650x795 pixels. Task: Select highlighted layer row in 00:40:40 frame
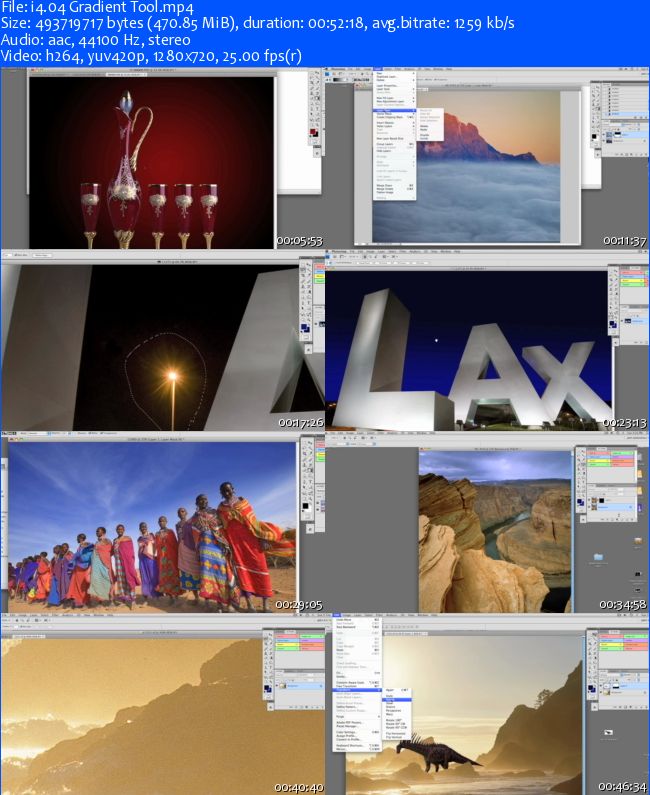[x=299, y=686]
